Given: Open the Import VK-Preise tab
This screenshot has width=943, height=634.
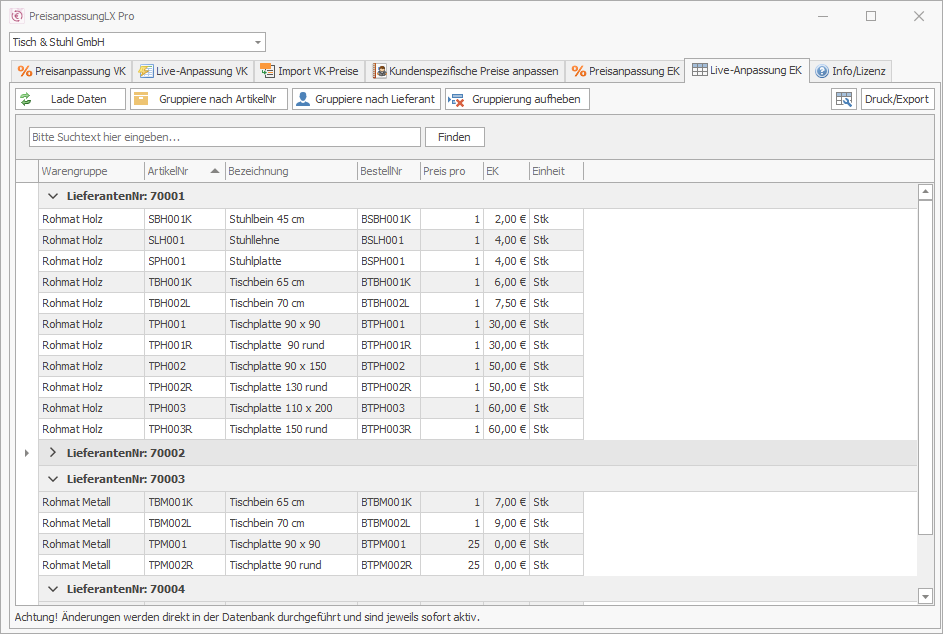Looking at the screenshot, I should [309, 71].
